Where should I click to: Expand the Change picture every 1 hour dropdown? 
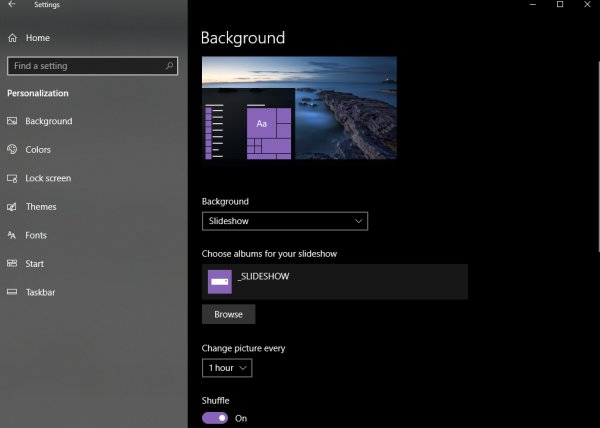pos(227,368)
